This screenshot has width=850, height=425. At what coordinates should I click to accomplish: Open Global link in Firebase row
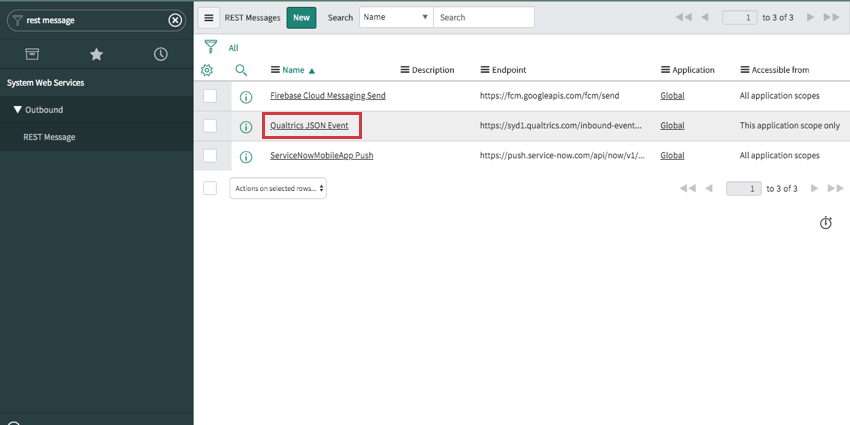(x=672, y=96)
